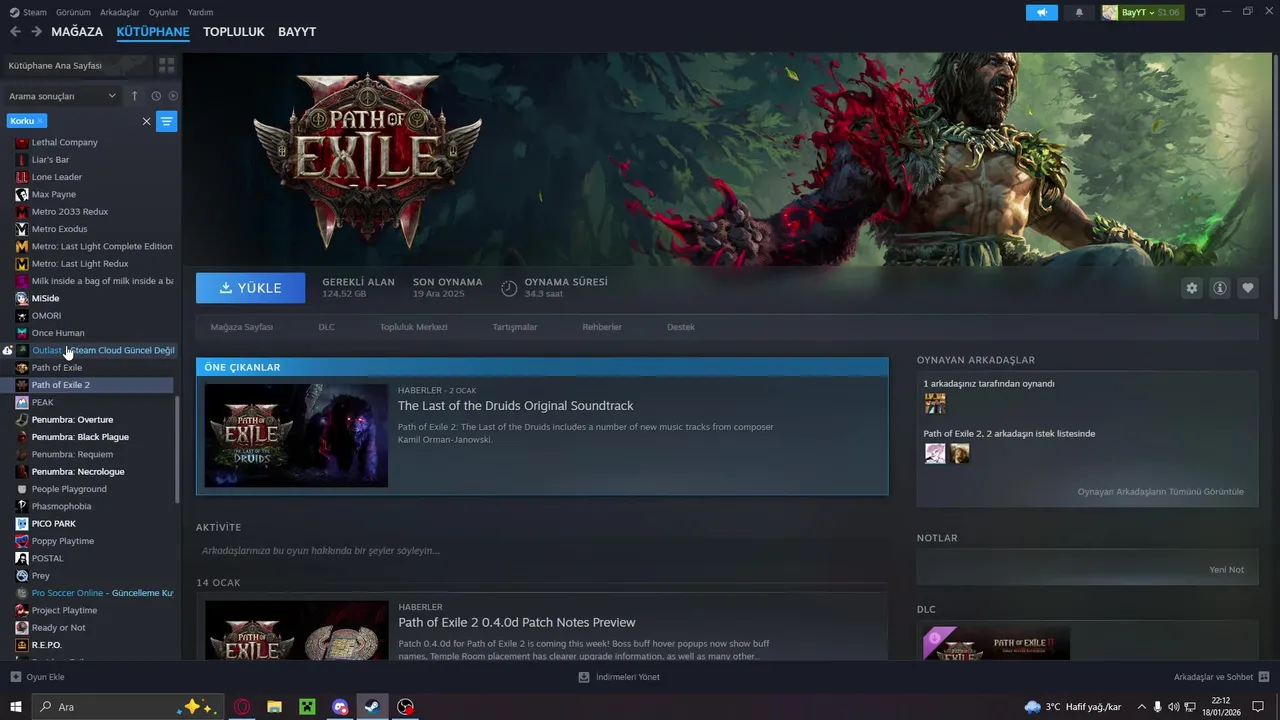
Task: Open the DLC link under banner
Action: 326,327
